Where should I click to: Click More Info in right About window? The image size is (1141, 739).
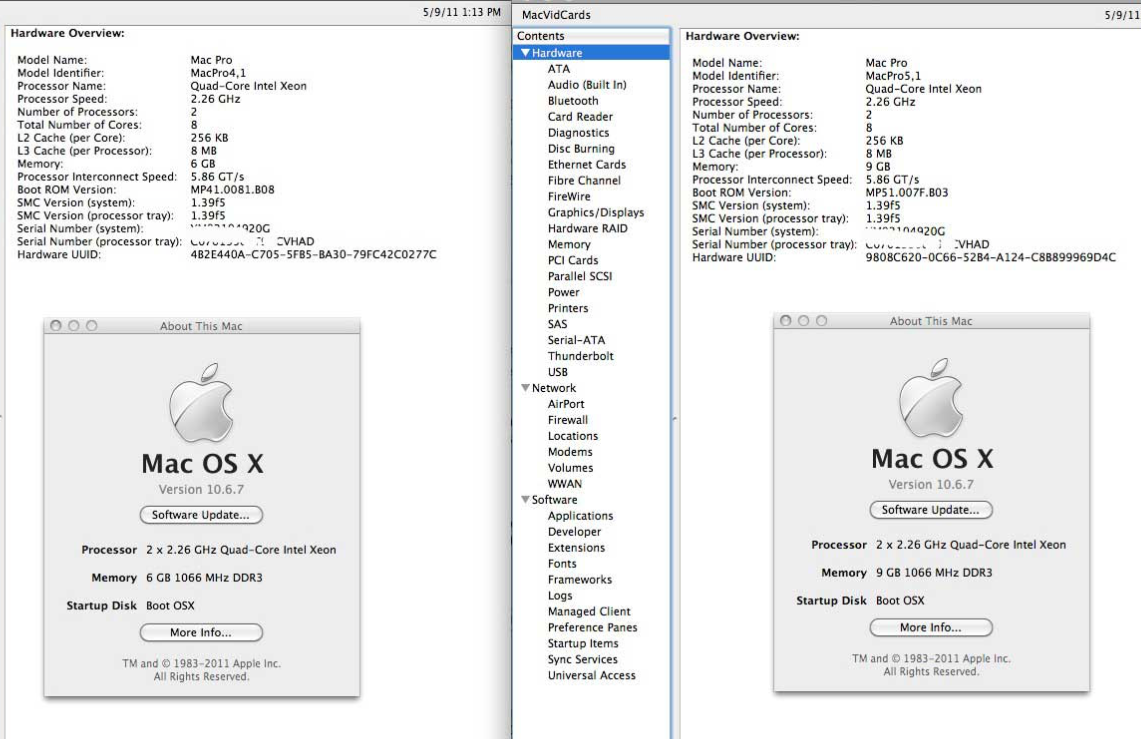[931, 628]
